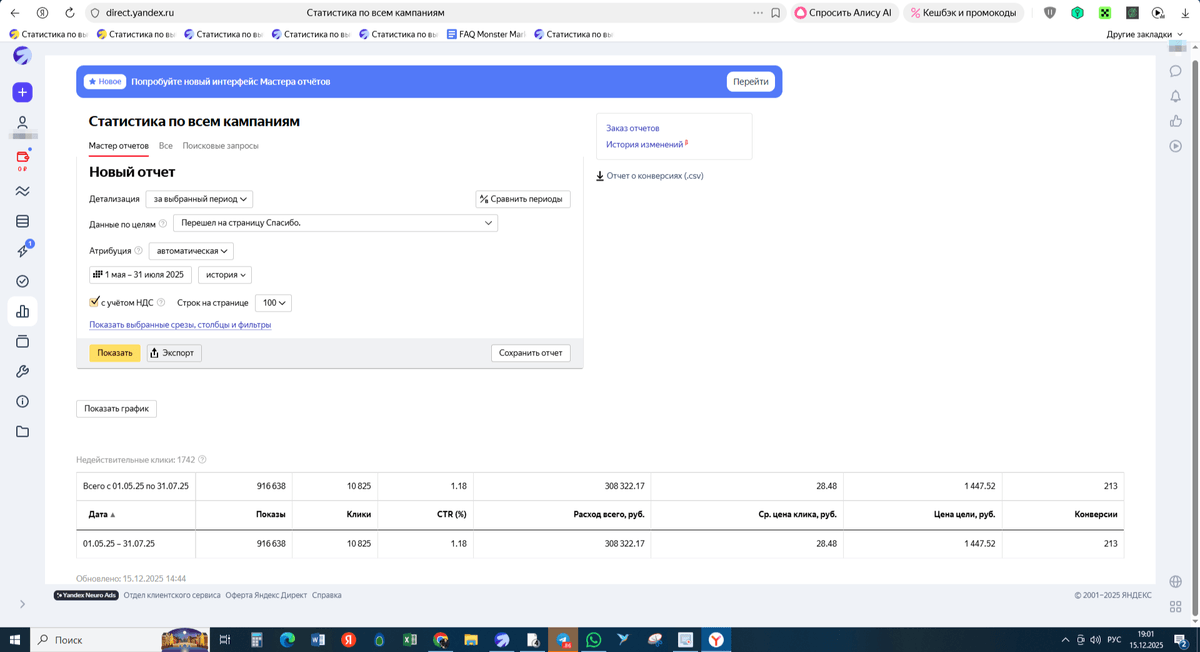This screenshot has height=652, width=1200.
Task: Click the lightning recommendations icon with badge
Action: coord(23,250)
